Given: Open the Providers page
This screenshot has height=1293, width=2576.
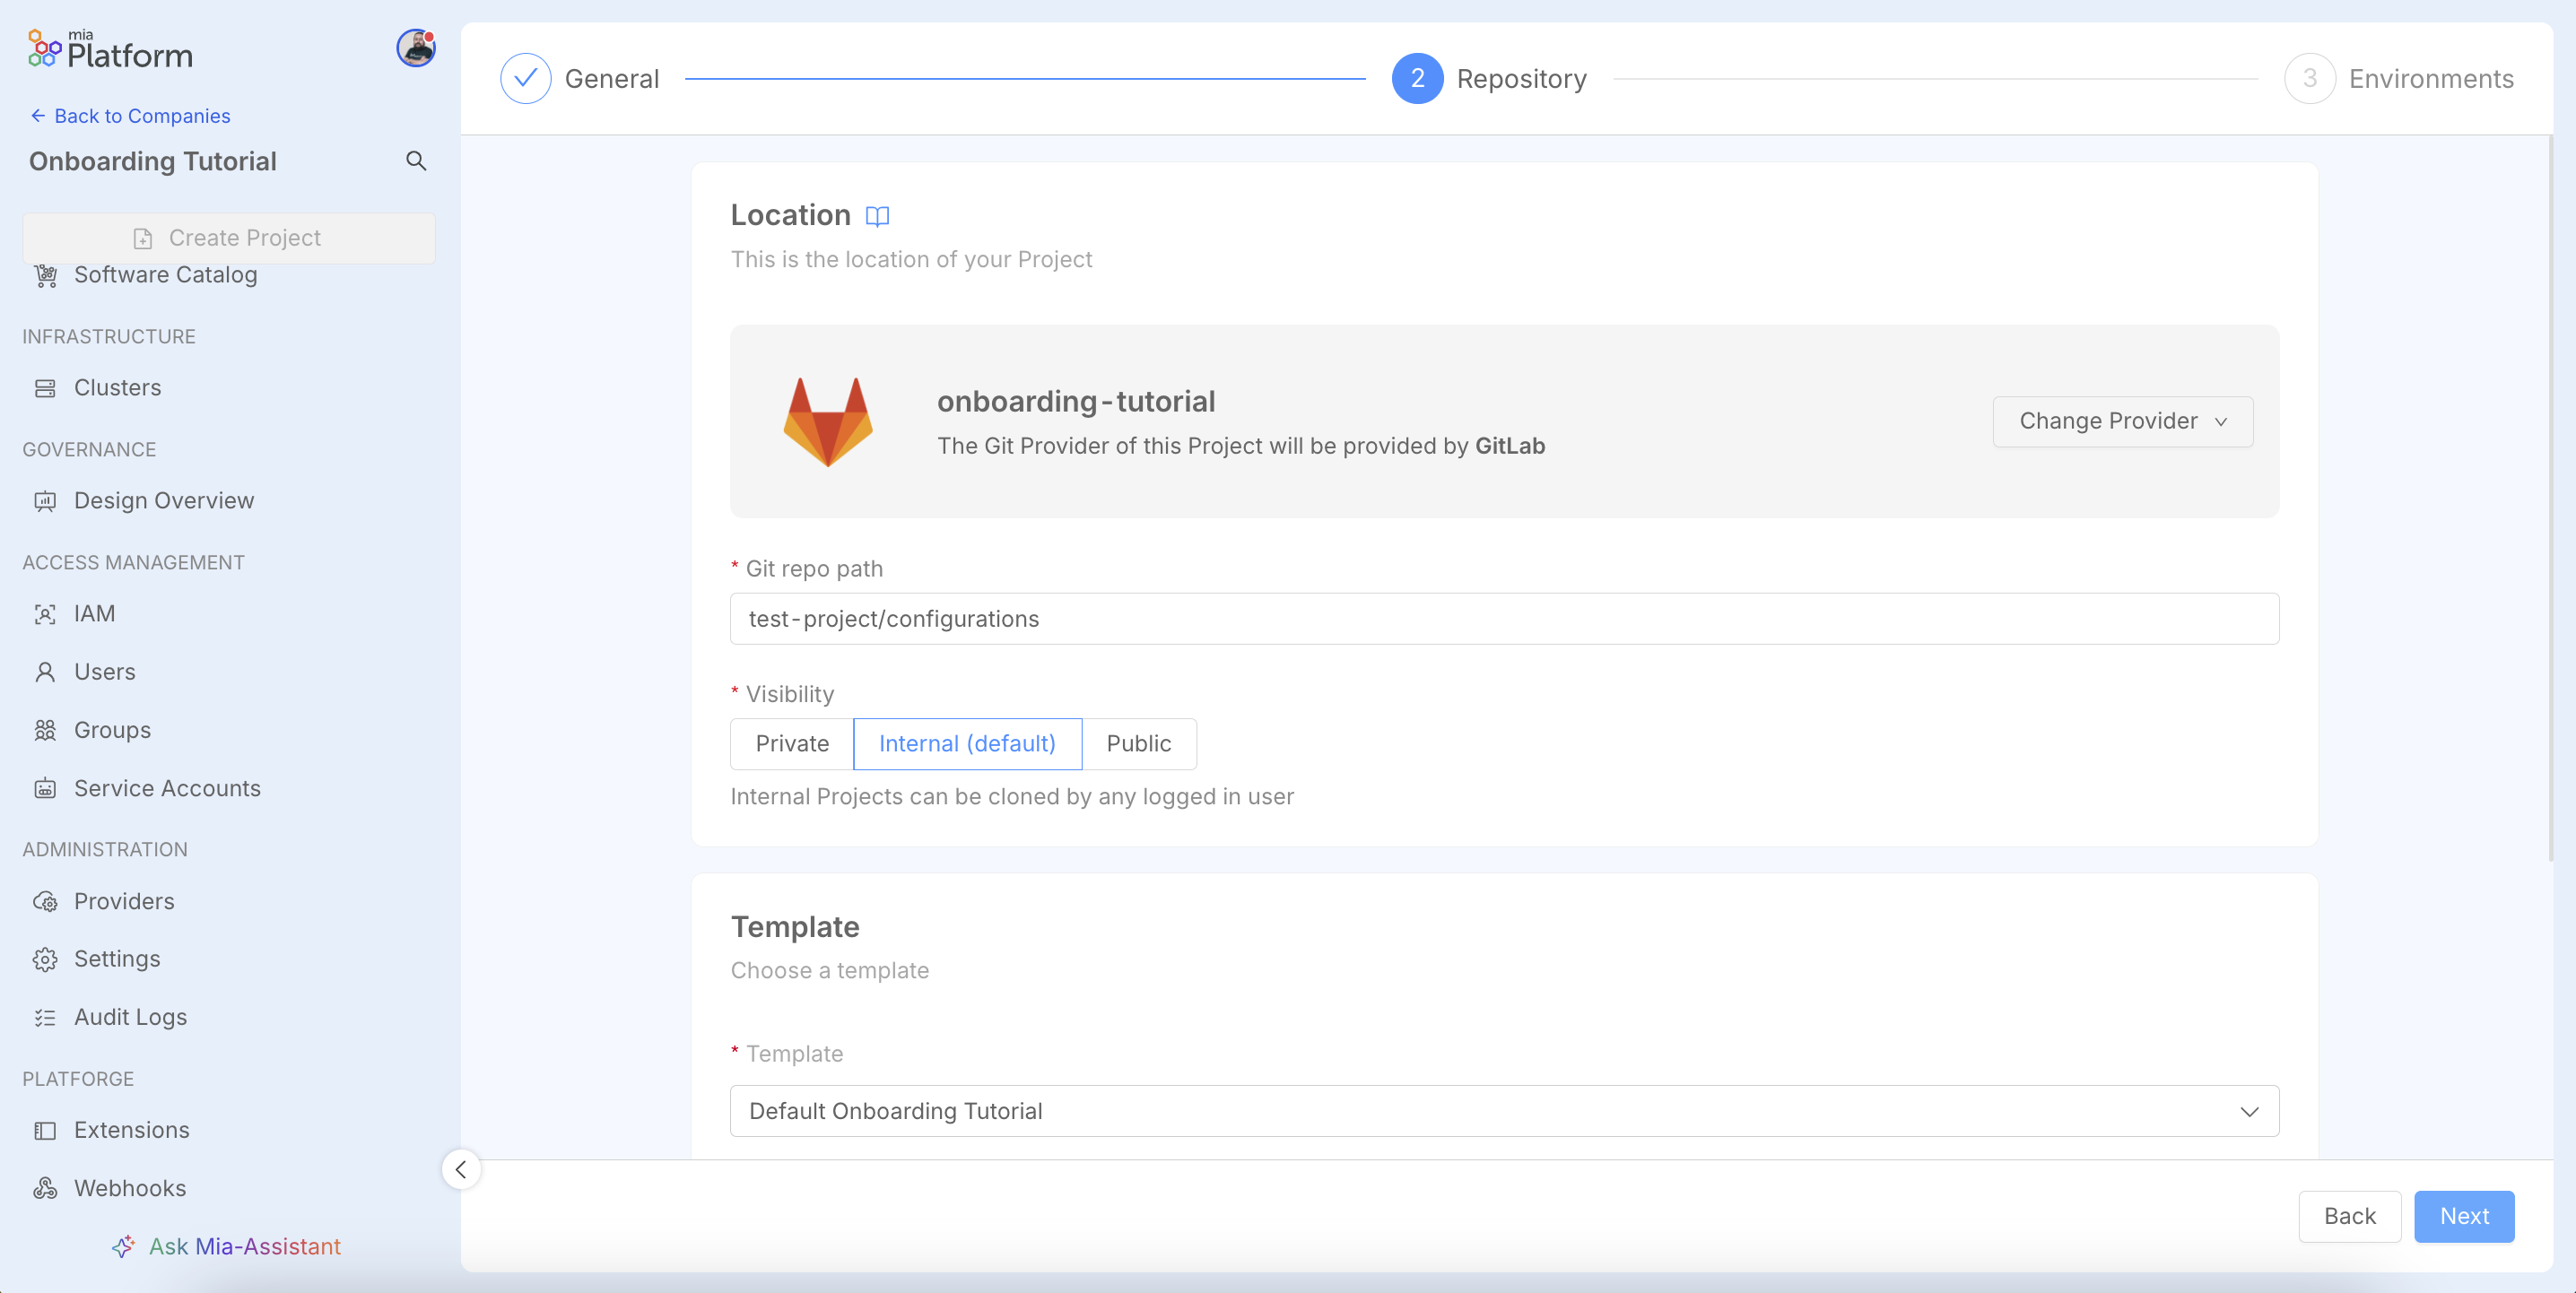Looking at the screenshot, I should (124, 902).
